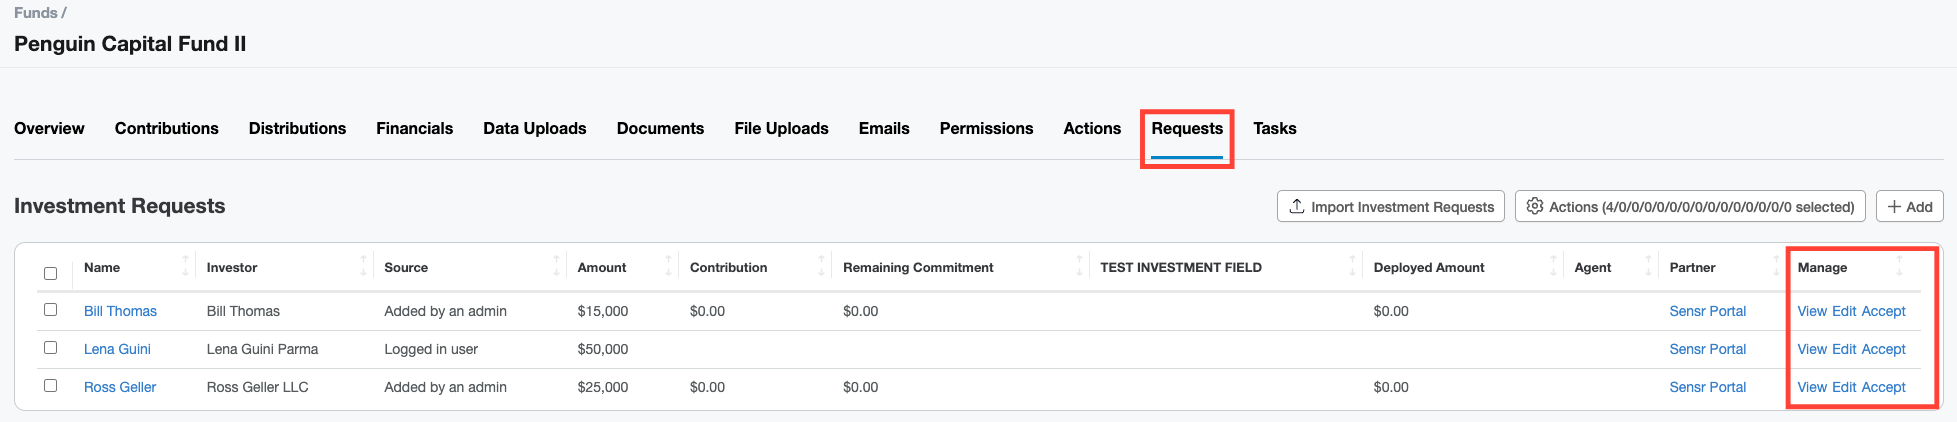Screen dimensions: 1957x422
Task: Go back to Funds breadcrumb
Action: pyautogui.click(x=35, y=13)
